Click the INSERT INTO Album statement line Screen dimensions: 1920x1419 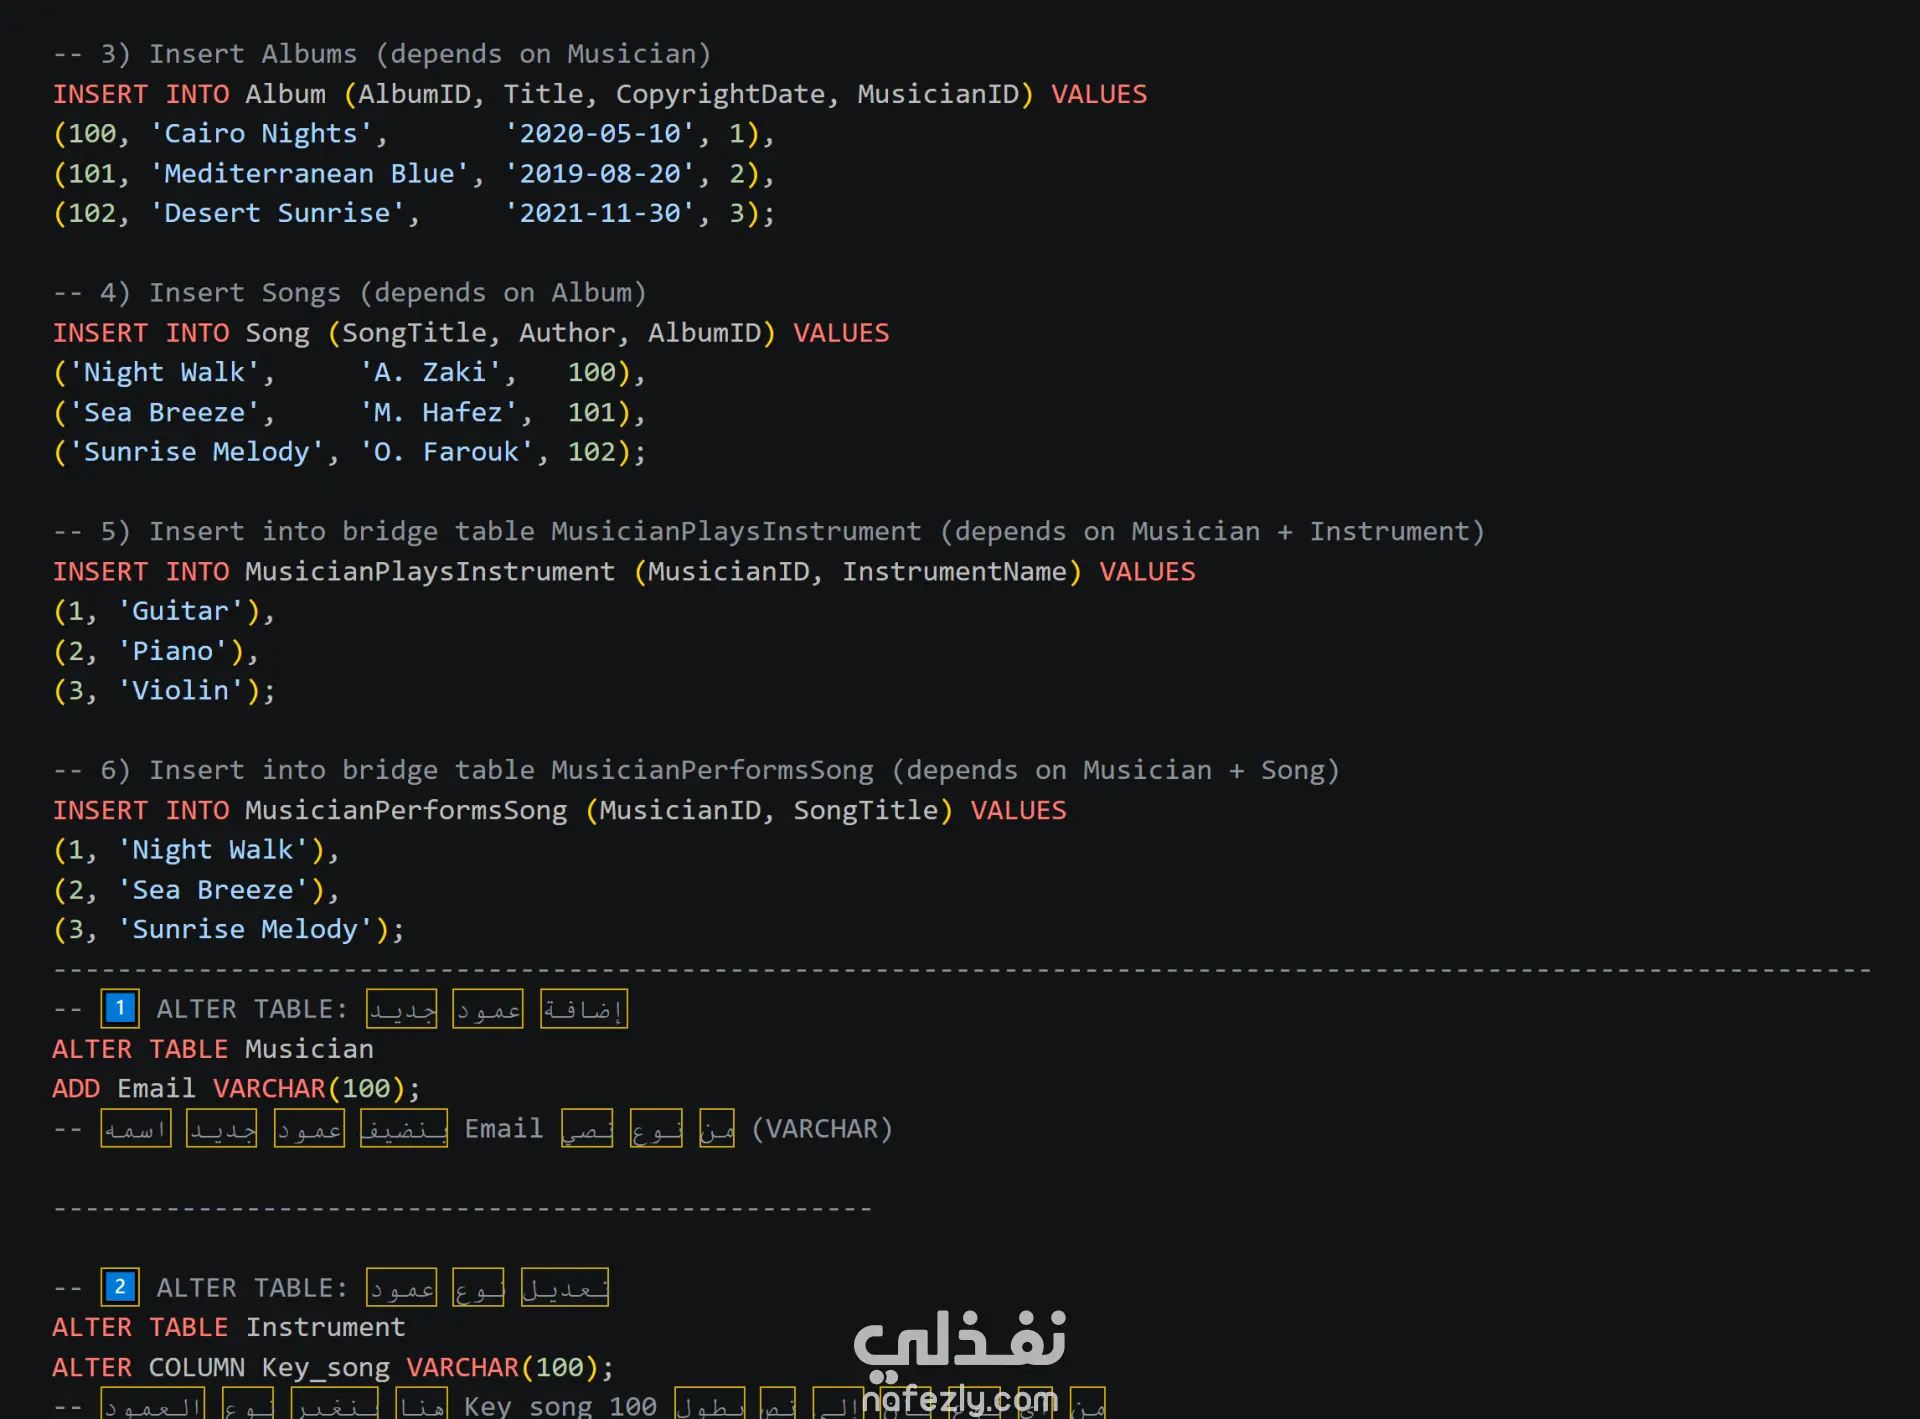click(599, 94)
